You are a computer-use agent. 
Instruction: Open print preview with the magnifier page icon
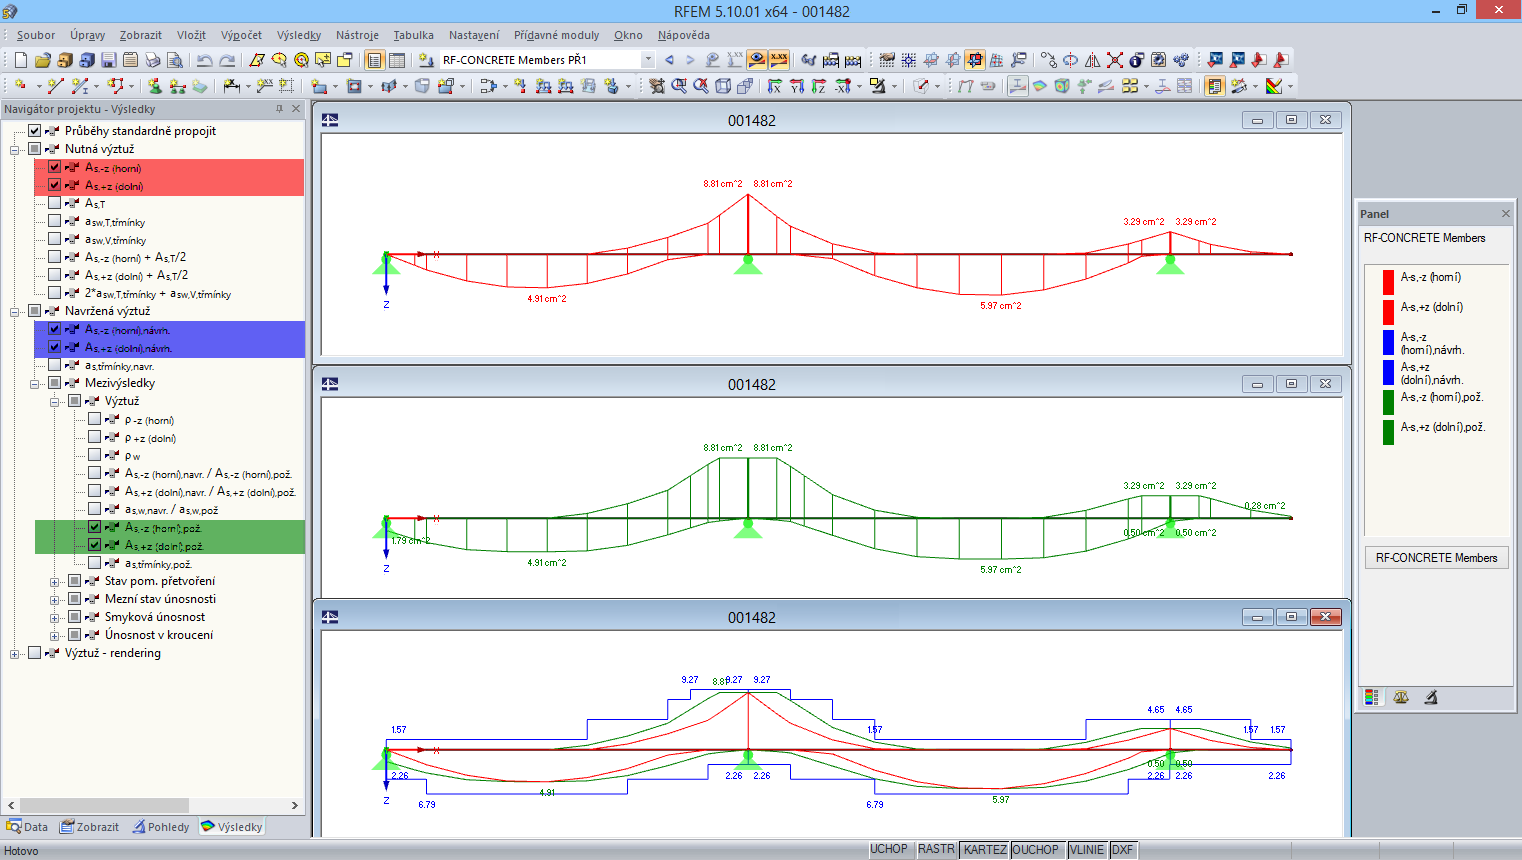(x=174, y=60)
